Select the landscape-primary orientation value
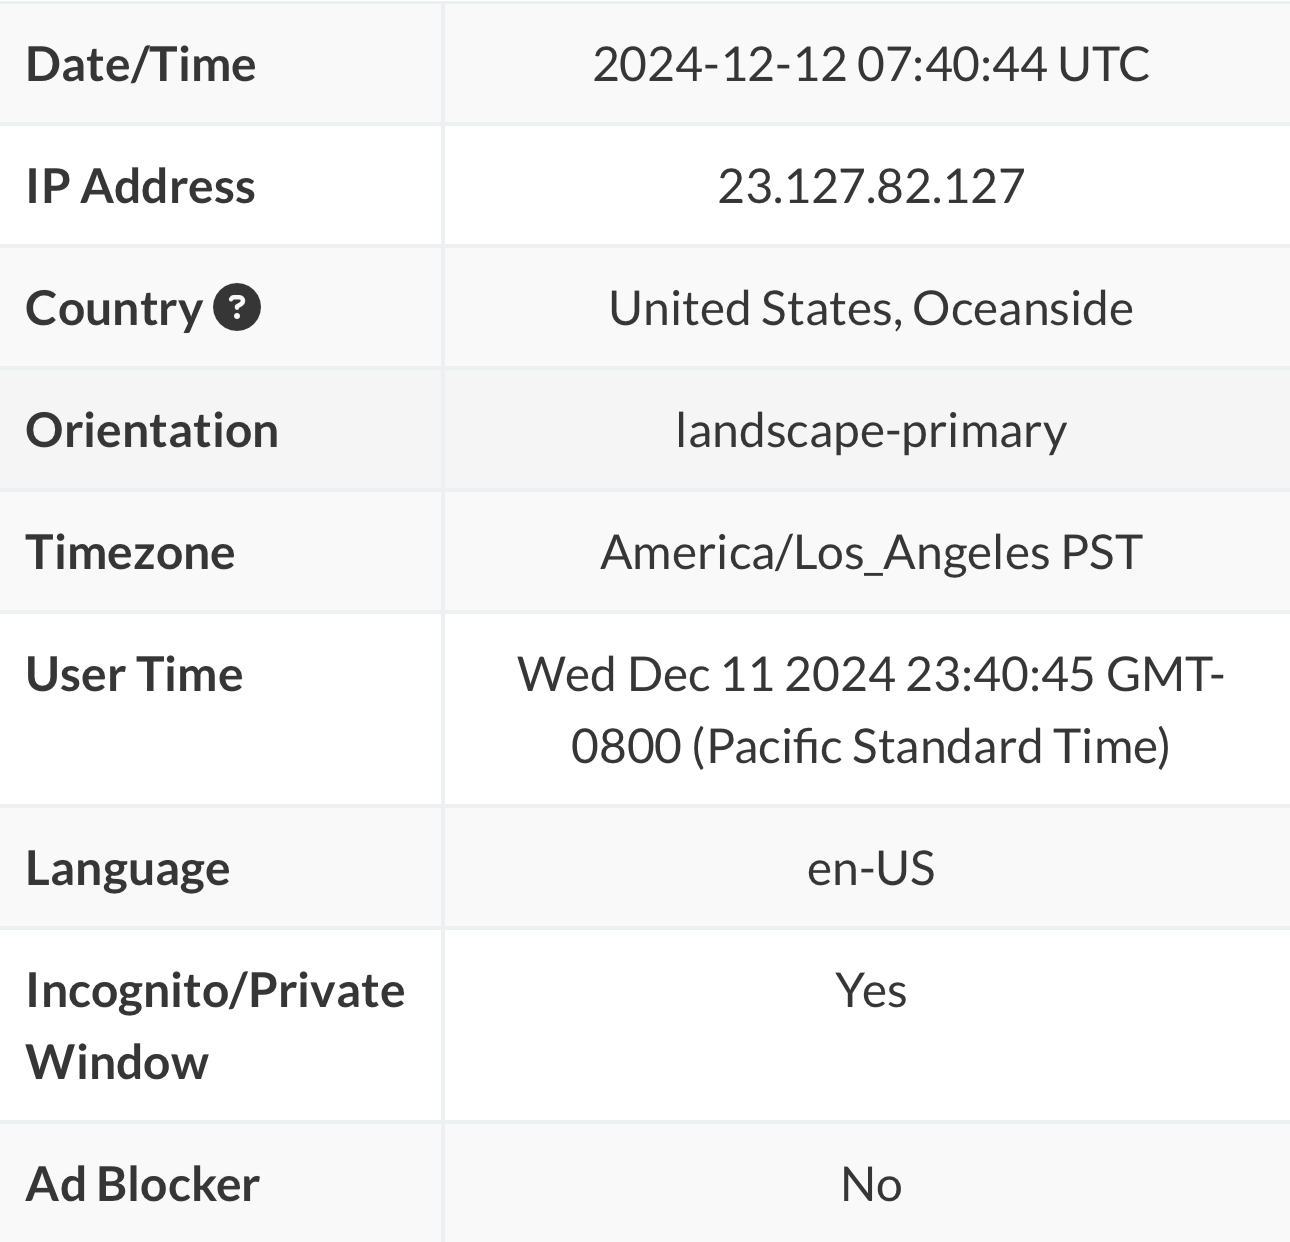Viewport: 1290px width, 1242px height. click(870, 431)
